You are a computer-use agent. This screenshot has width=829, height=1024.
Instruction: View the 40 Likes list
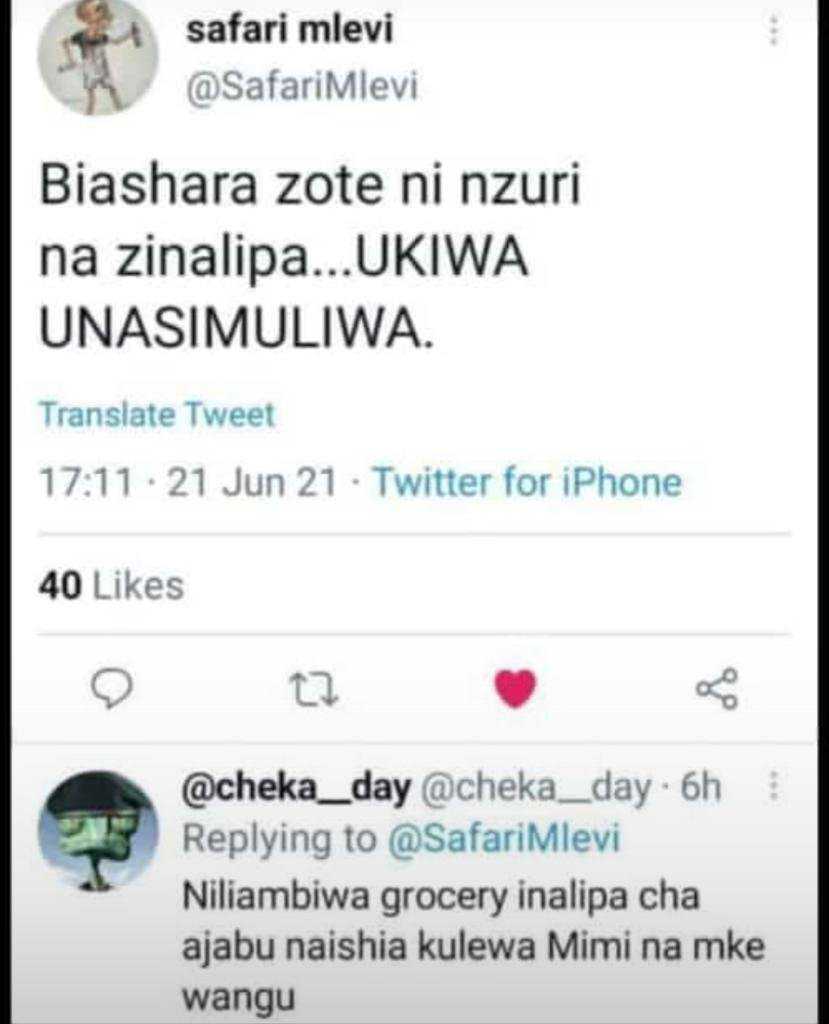pyautogui.click(x=111, y=584)
